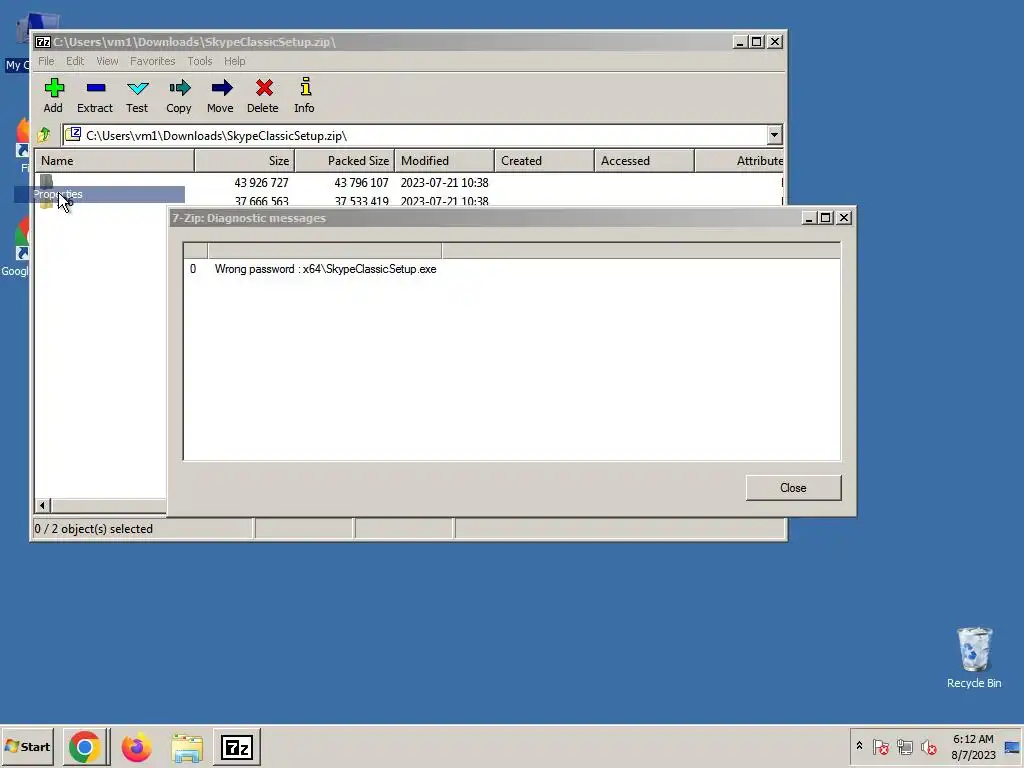Sort by Size column header

pyautogui.click(x=245, y=161)
